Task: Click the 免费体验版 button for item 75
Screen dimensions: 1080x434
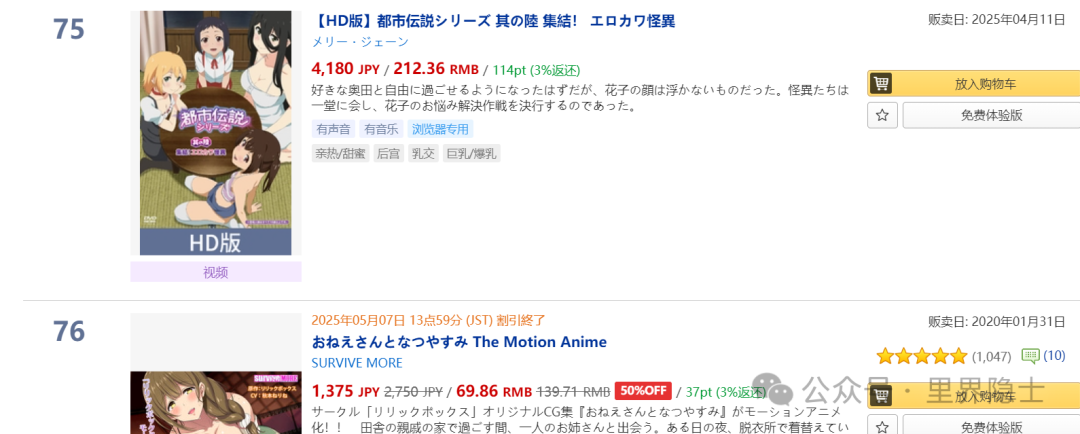Action: pyautogui.click(x=990, y=115)
